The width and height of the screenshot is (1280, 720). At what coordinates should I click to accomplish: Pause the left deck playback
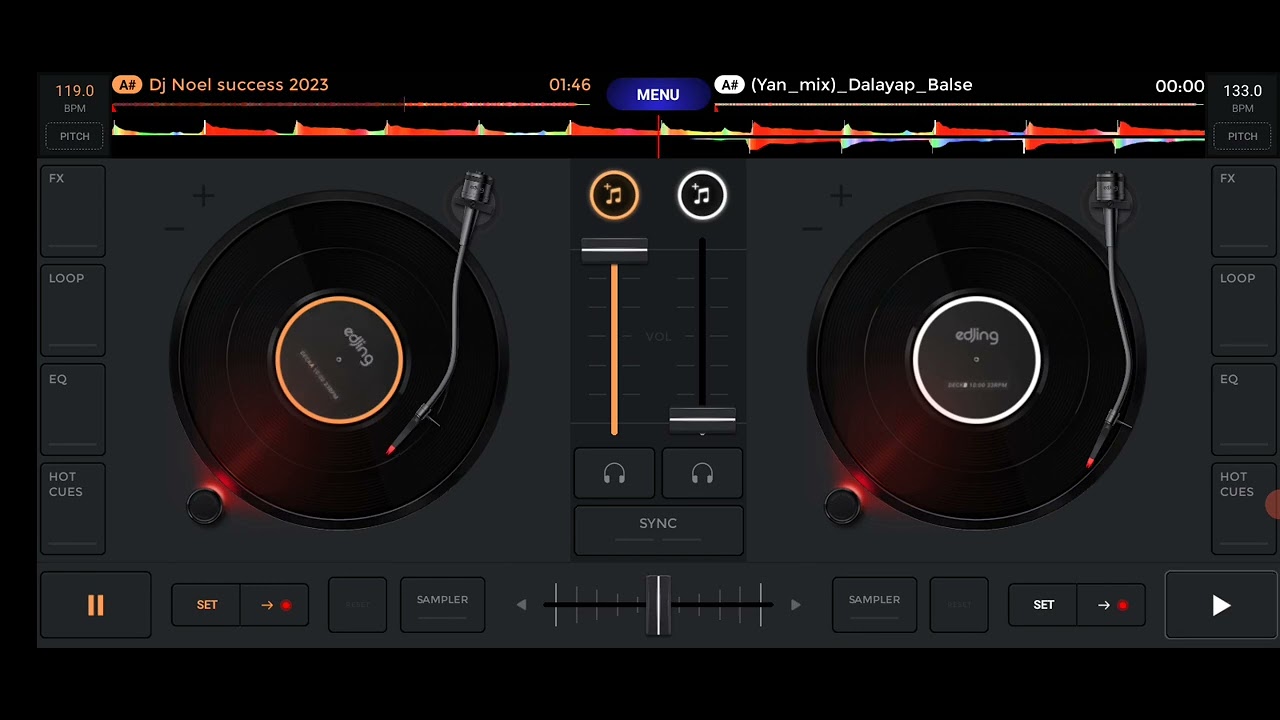click(x=95, y=605)
